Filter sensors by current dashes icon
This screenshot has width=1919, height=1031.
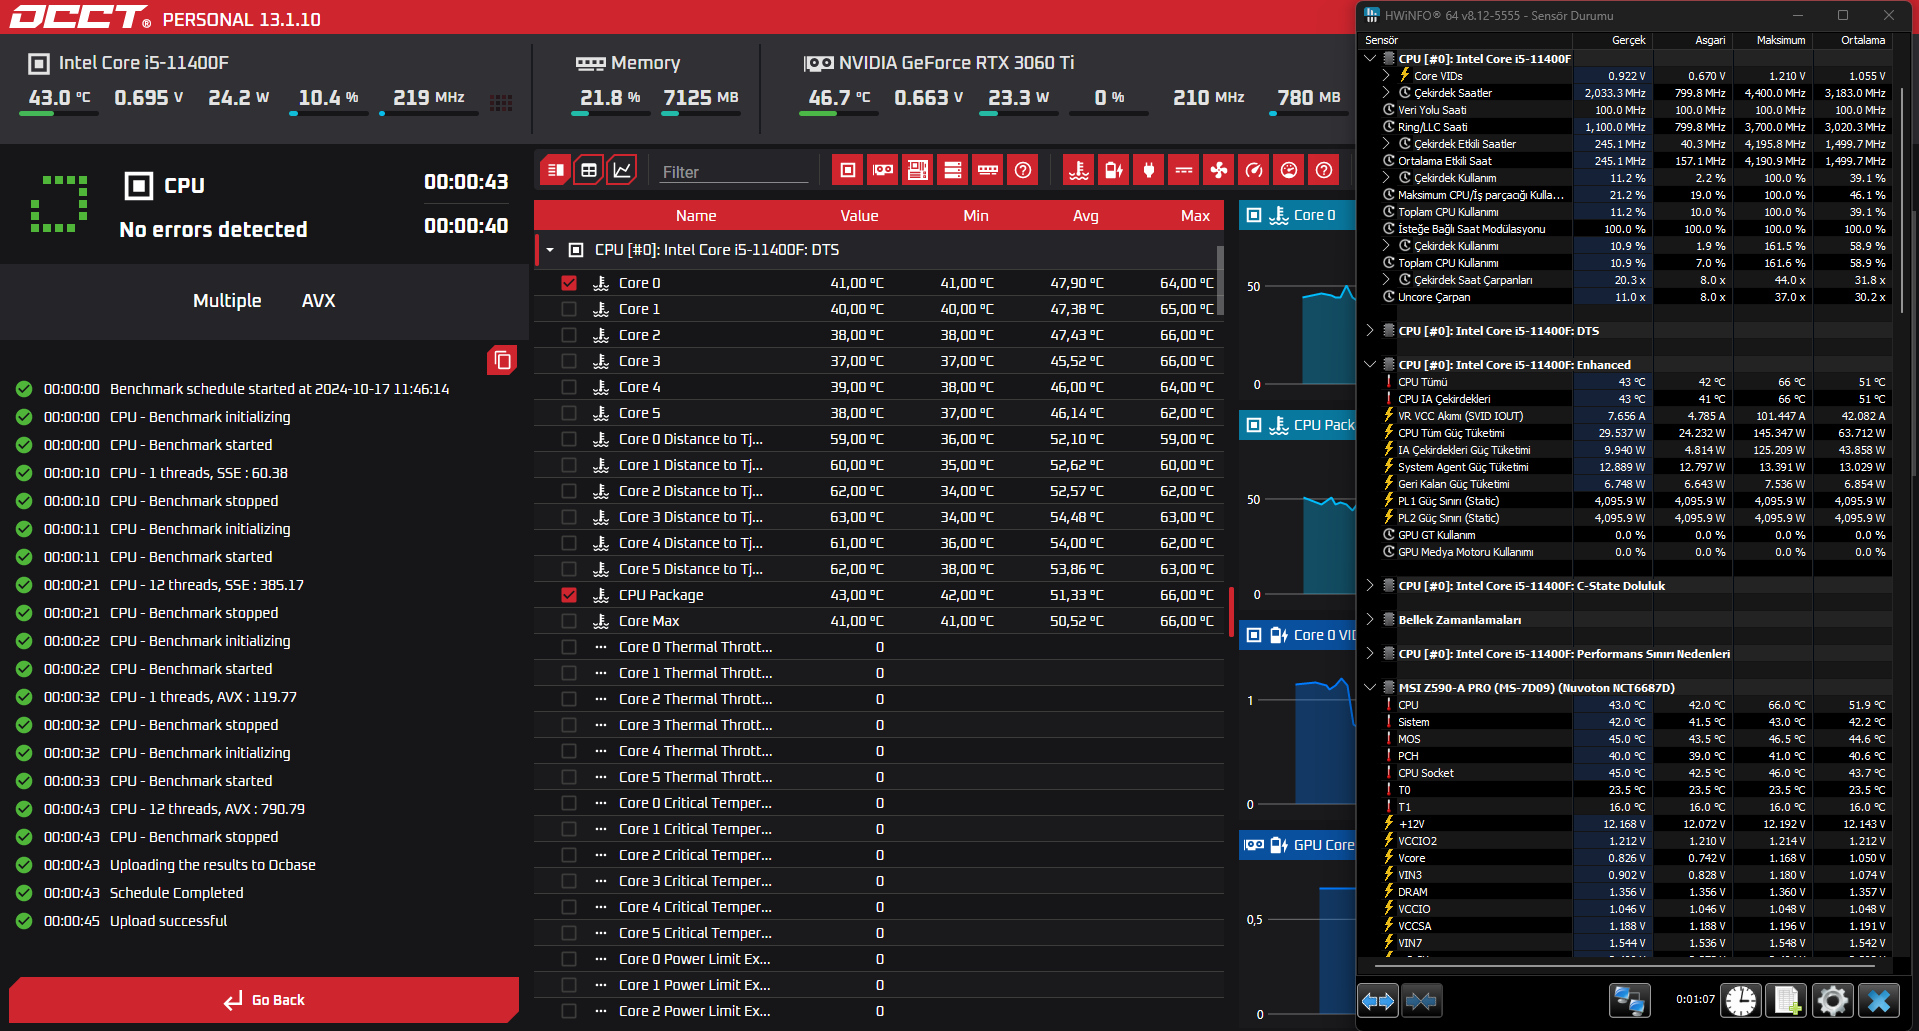[1184, 170]
